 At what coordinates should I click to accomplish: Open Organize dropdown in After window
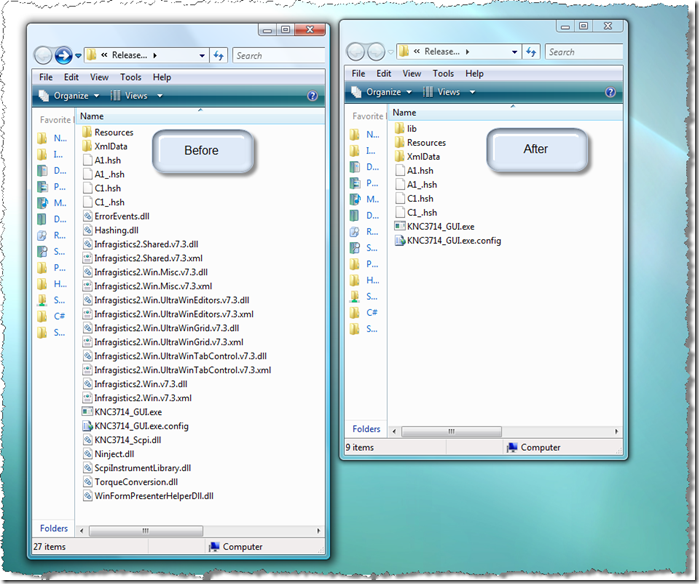click(382, 92)
